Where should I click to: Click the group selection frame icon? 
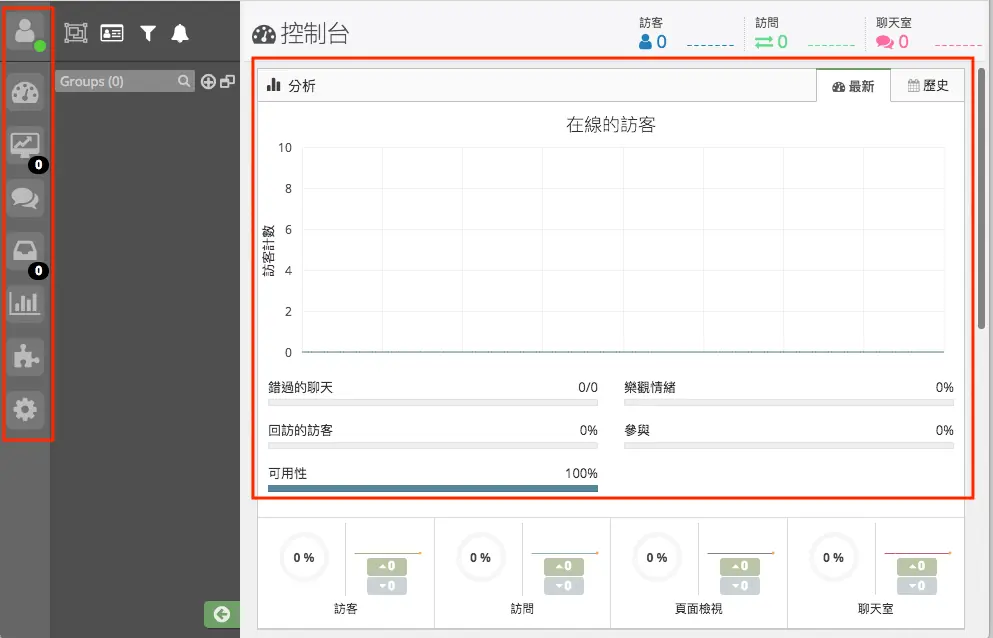(76, 33)
